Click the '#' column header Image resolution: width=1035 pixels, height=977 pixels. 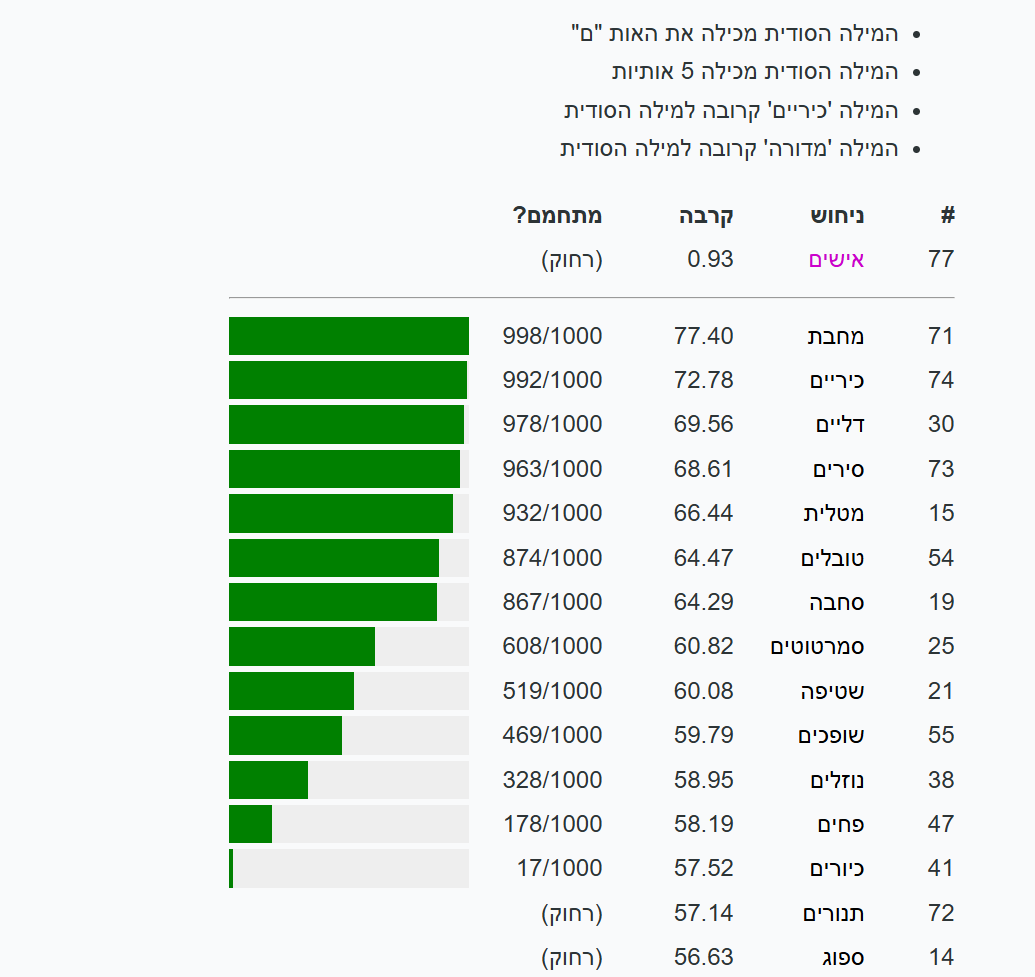(x=947, y=215)
